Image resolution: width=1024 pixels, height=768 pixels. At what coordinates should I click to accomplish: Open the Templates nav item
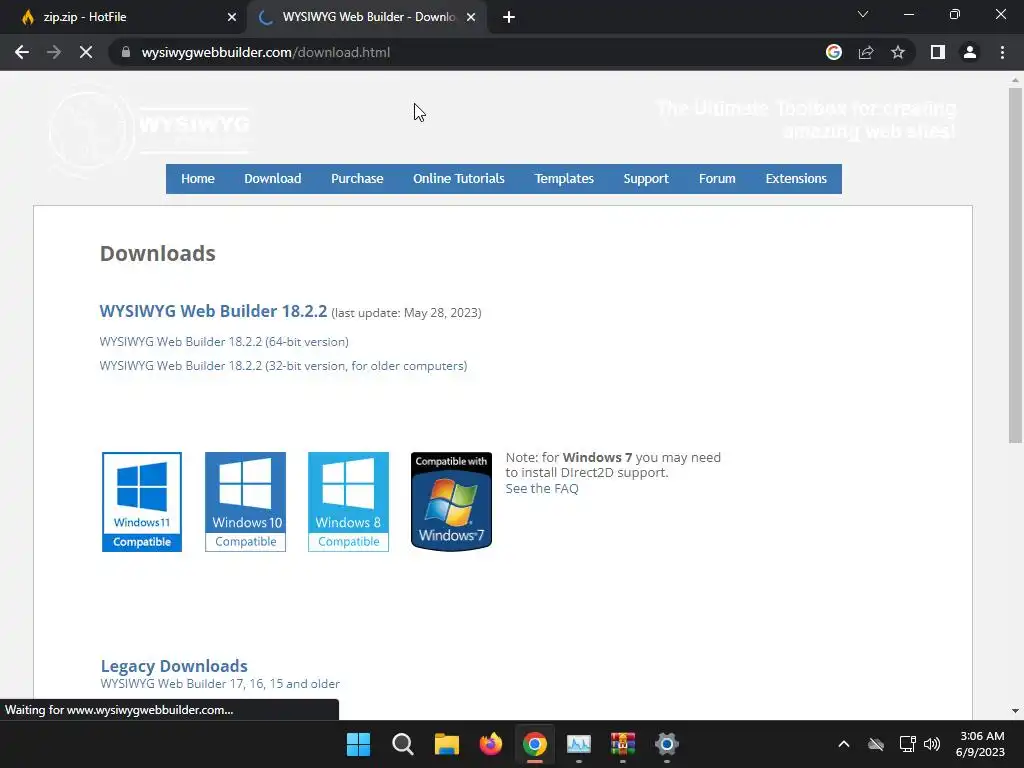click(x=564, y=178)
